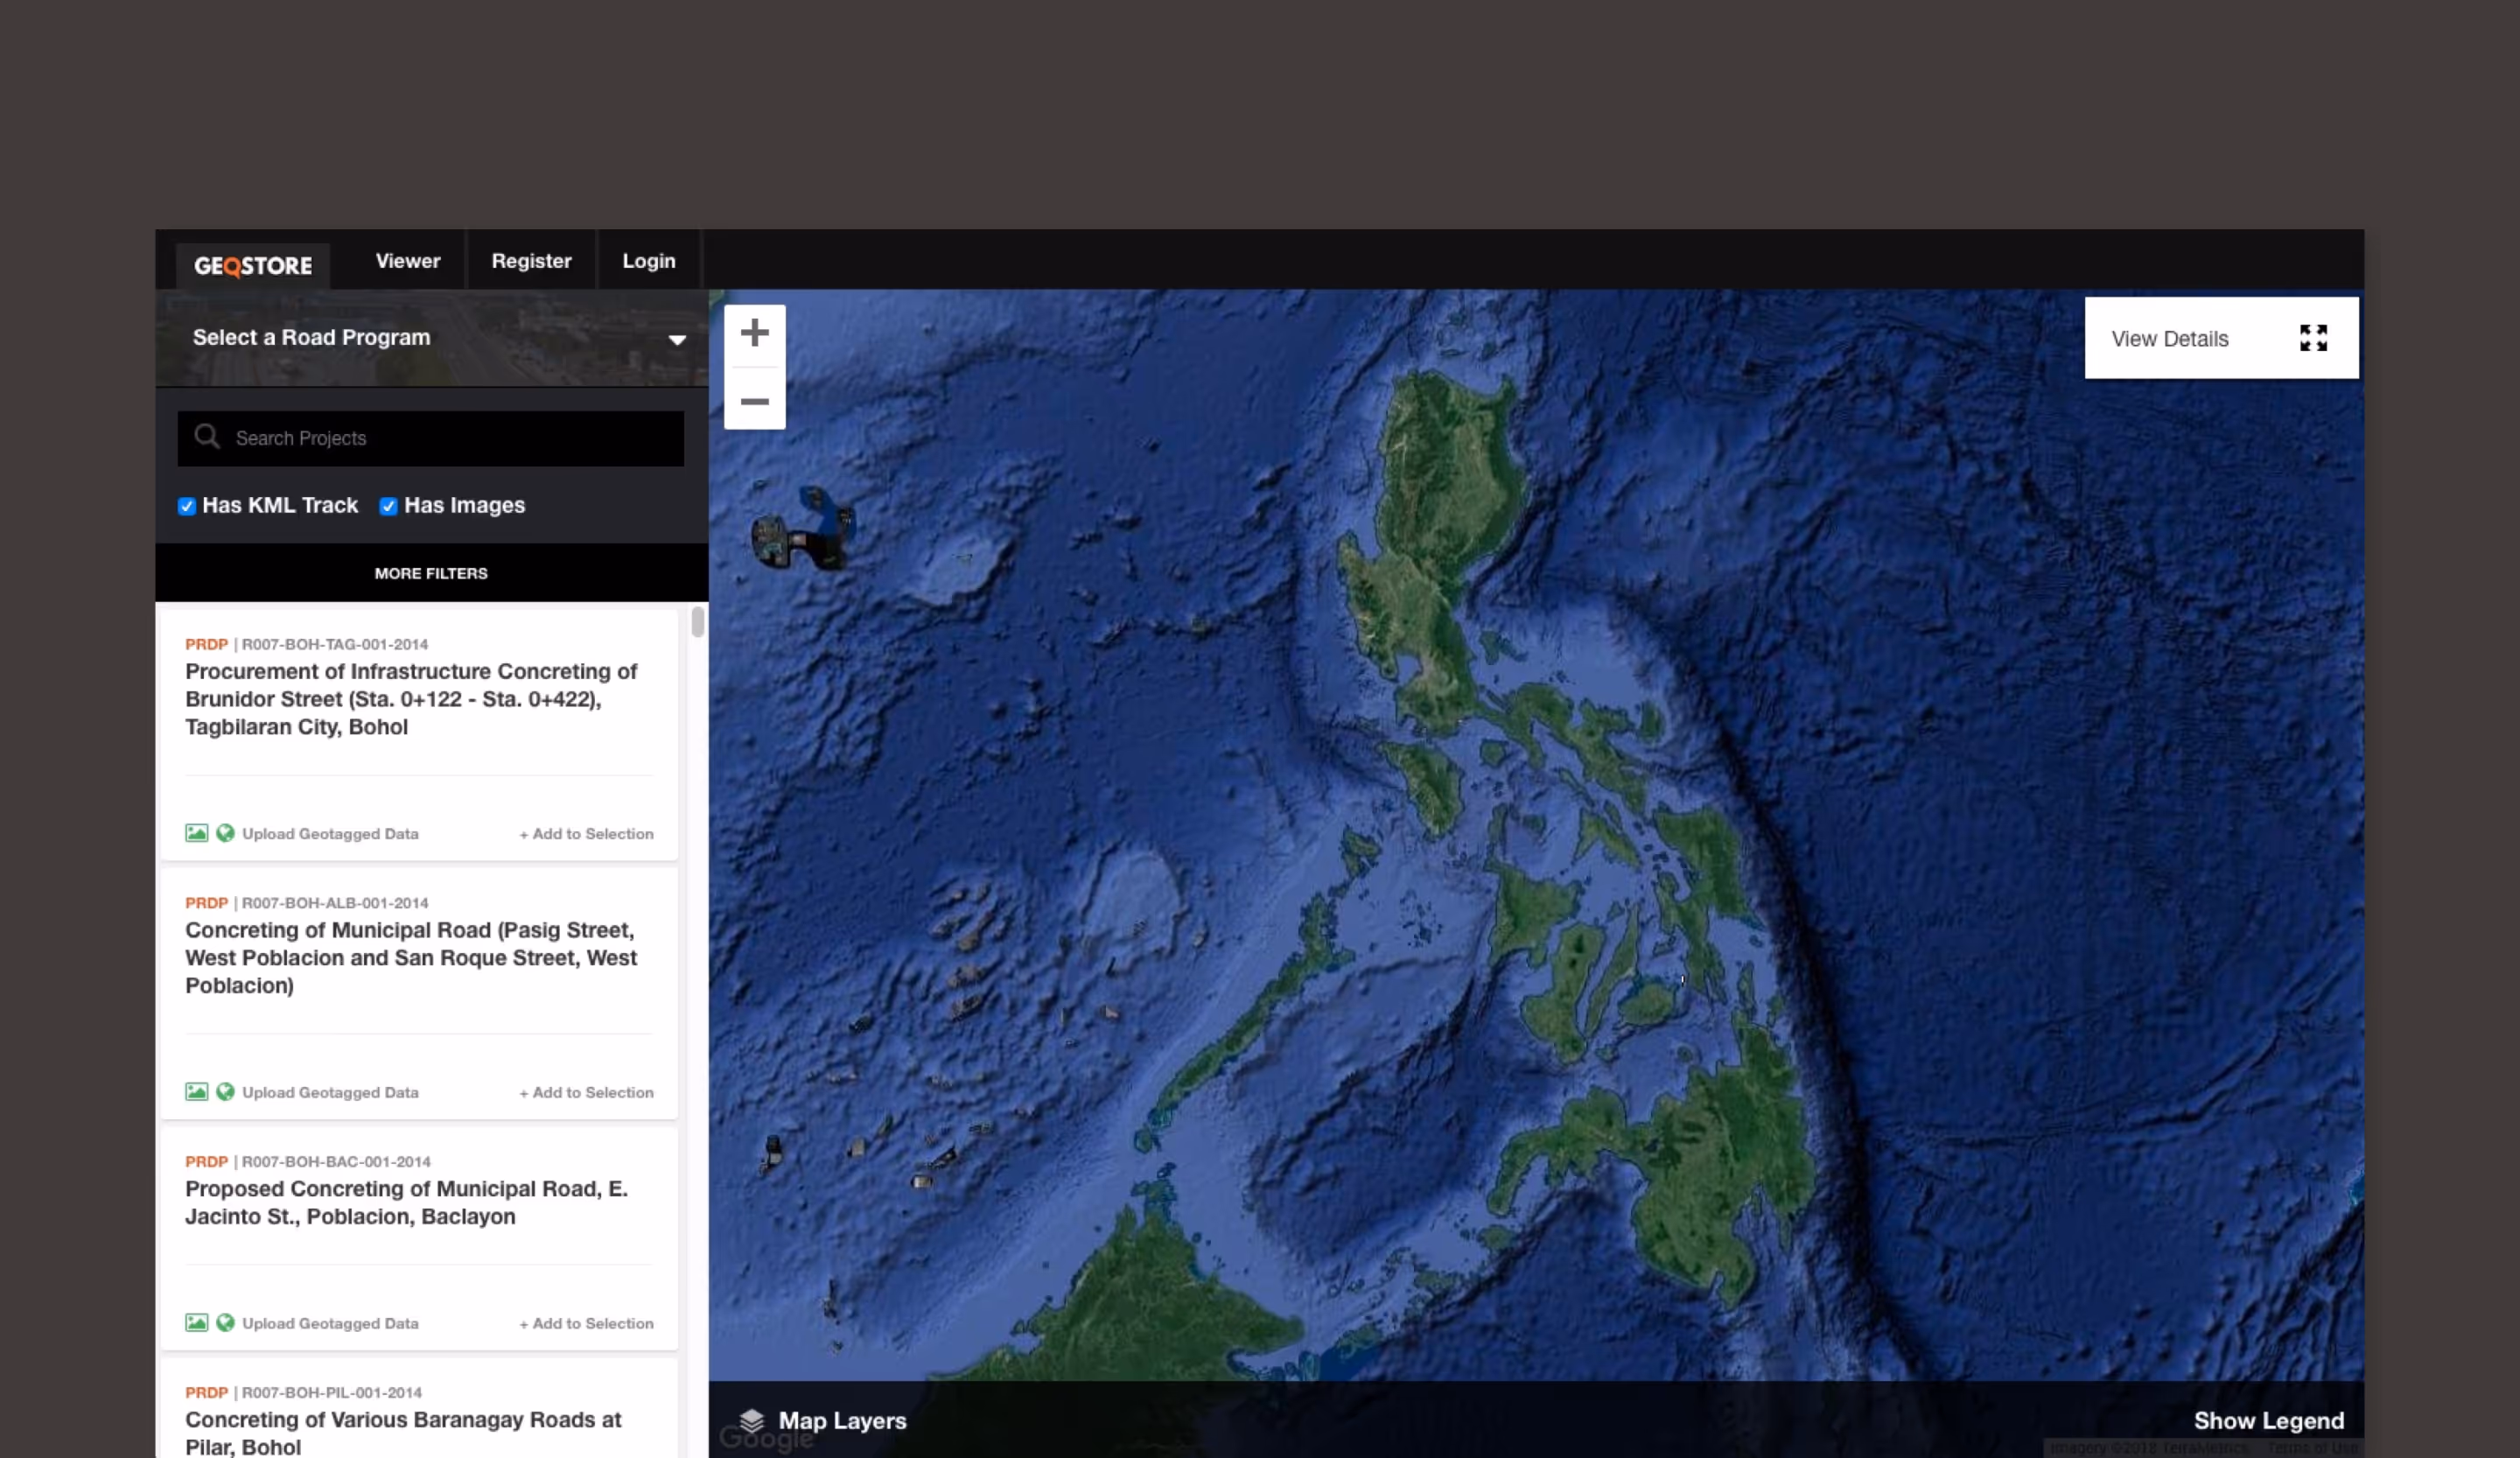The height and width of the screenshot is (1458, 2520).
Task: Add Brunidor Street project to selection
Action: coord(586,833)
